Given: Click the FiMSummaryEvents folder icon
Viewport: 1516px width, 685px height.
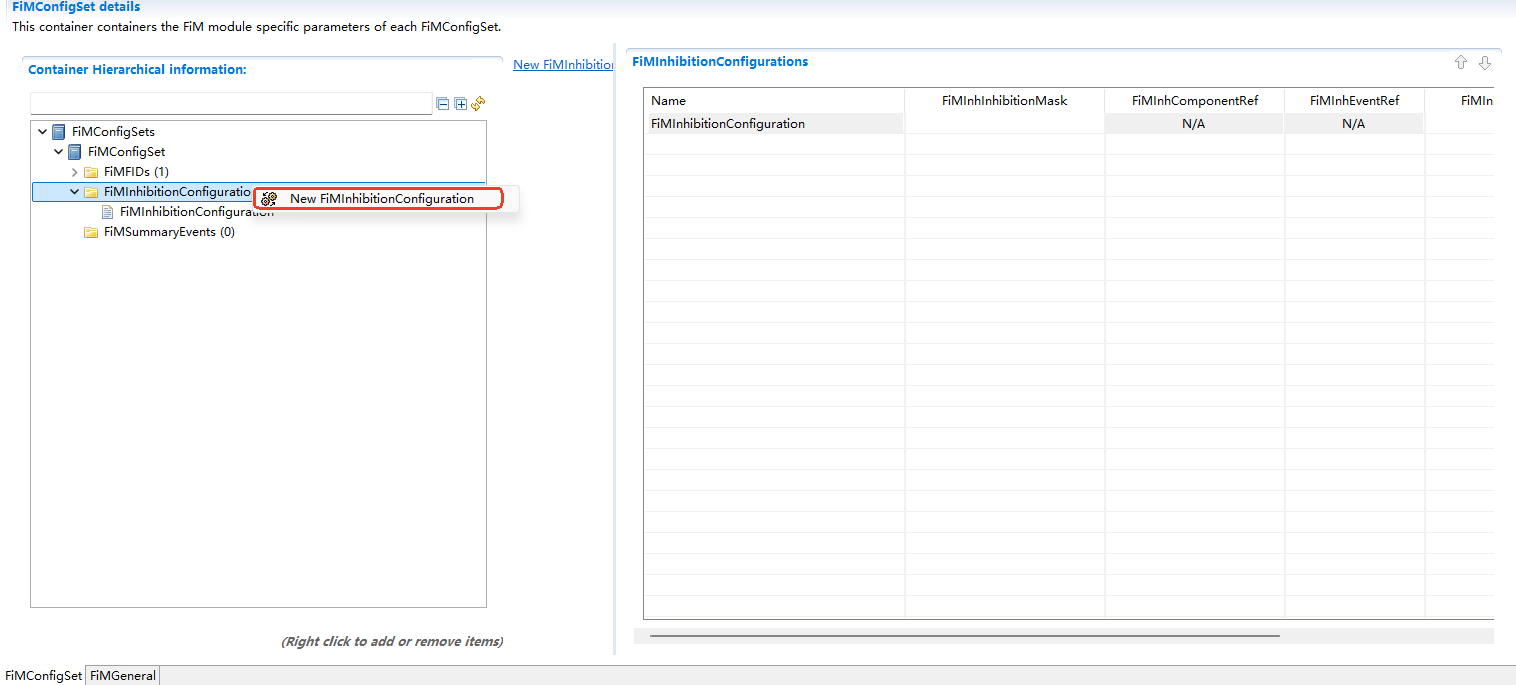Looking at the screenshot, I should pyautogui.click(x=89, y=231).
